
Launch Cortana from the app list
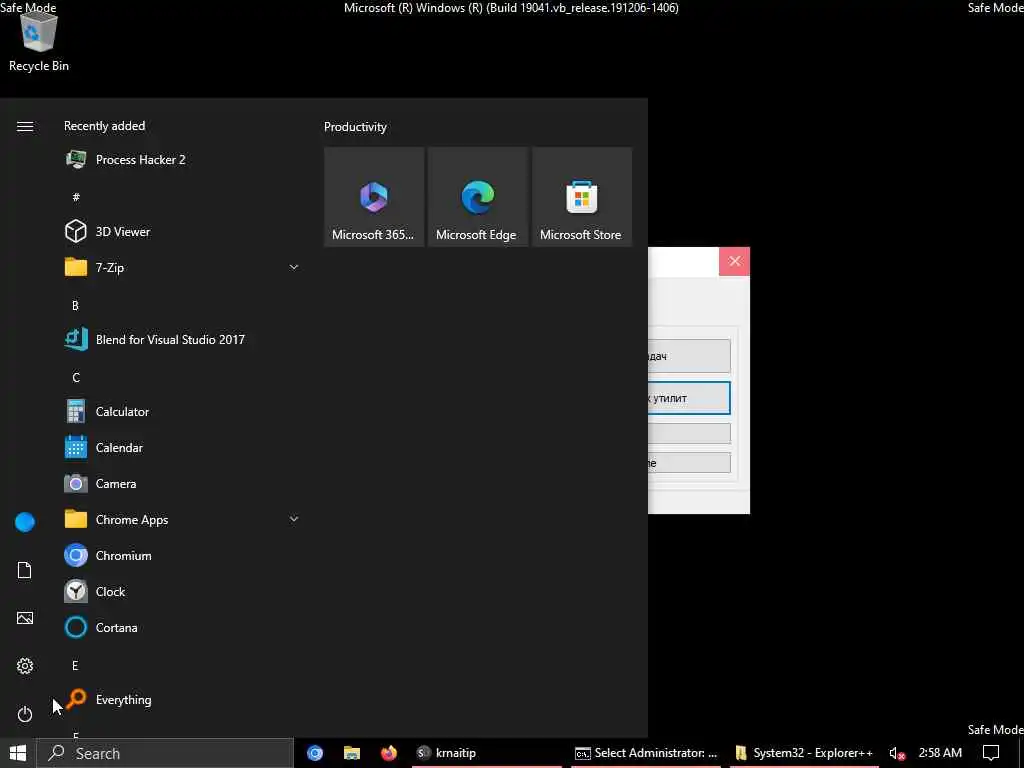coord(180,627)
